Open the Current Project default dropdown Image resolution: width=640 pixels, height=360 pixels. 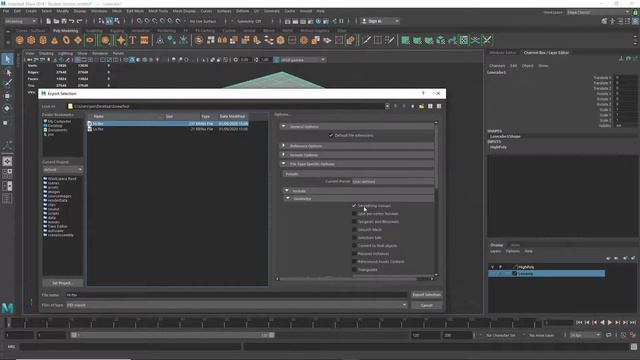pos(62,169)
